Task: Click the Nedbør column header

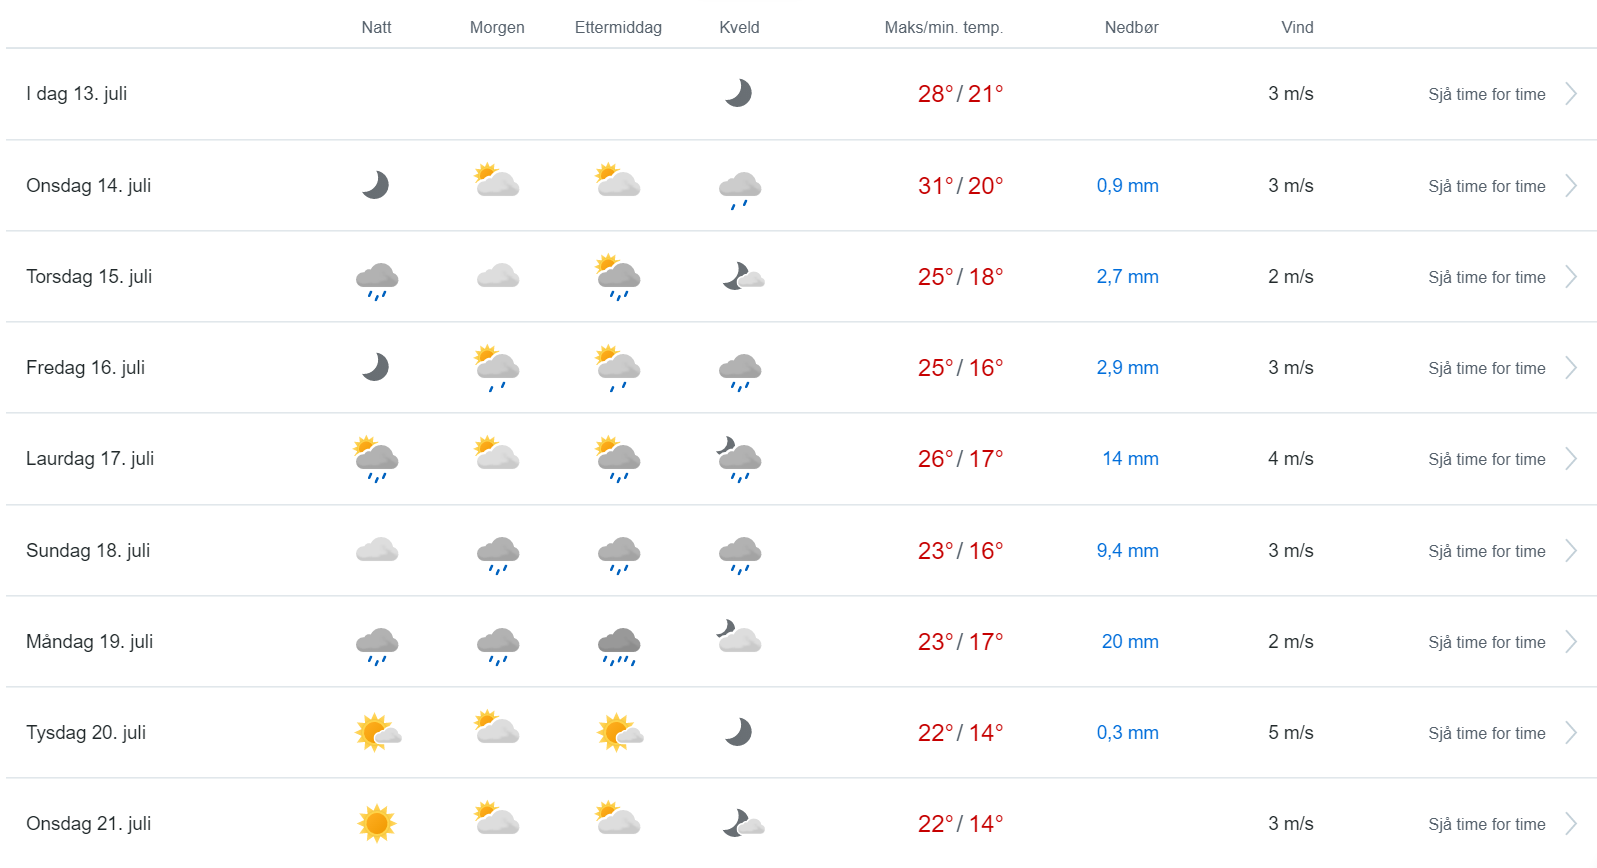Action: pyautogui.click(x=1131, y=27)
